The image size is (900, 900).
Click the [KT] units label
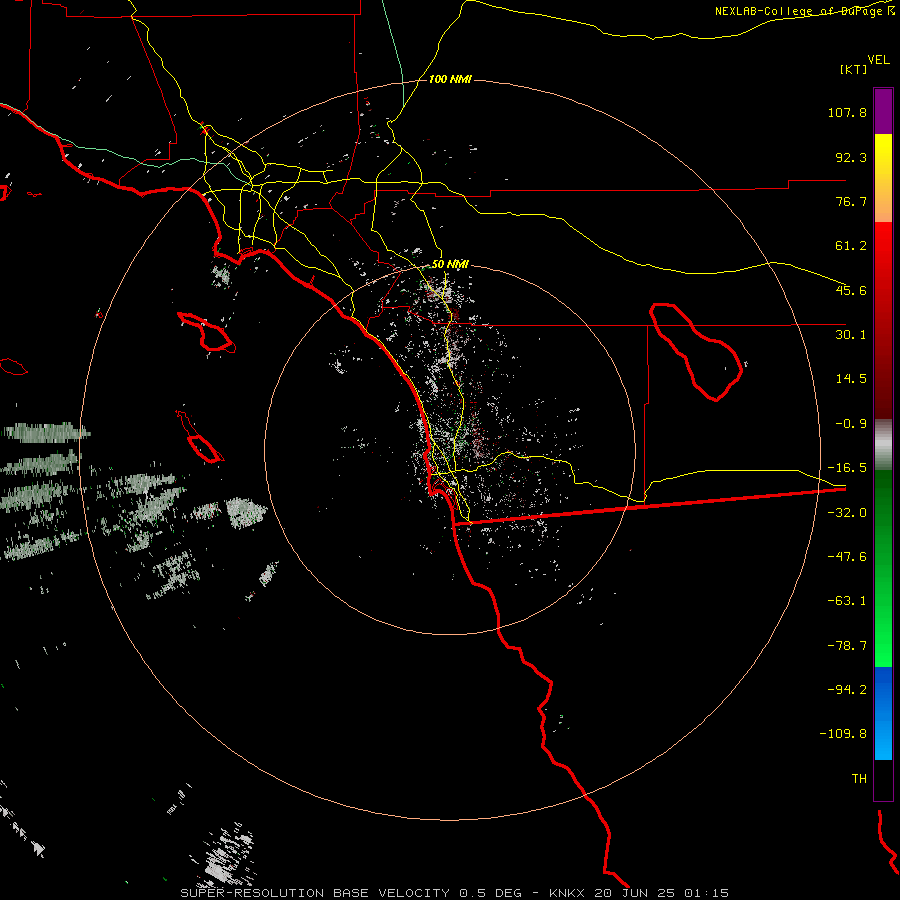click(x=853, y=69)
